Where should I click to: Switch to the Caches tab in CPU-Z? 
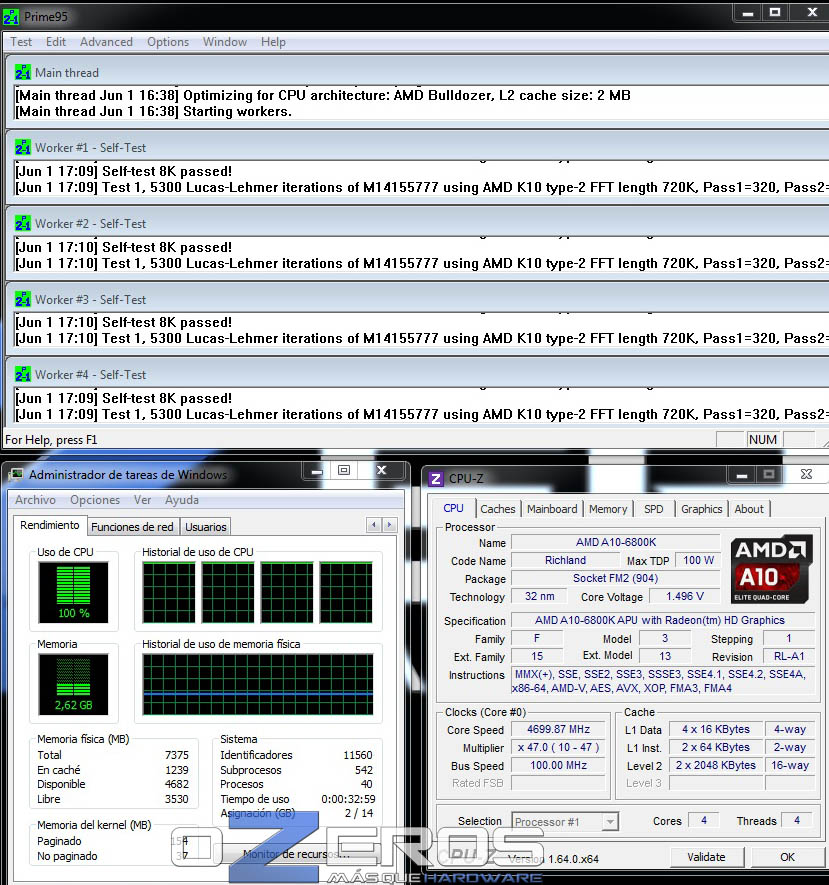(498, 509)
